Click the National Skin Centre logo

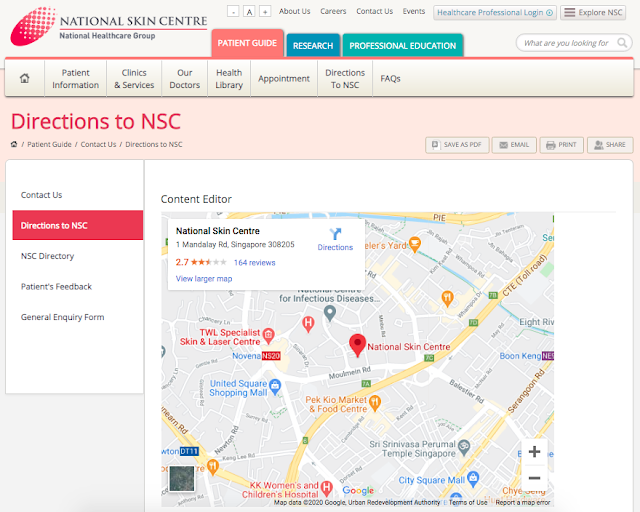click(x=109, y=27)
